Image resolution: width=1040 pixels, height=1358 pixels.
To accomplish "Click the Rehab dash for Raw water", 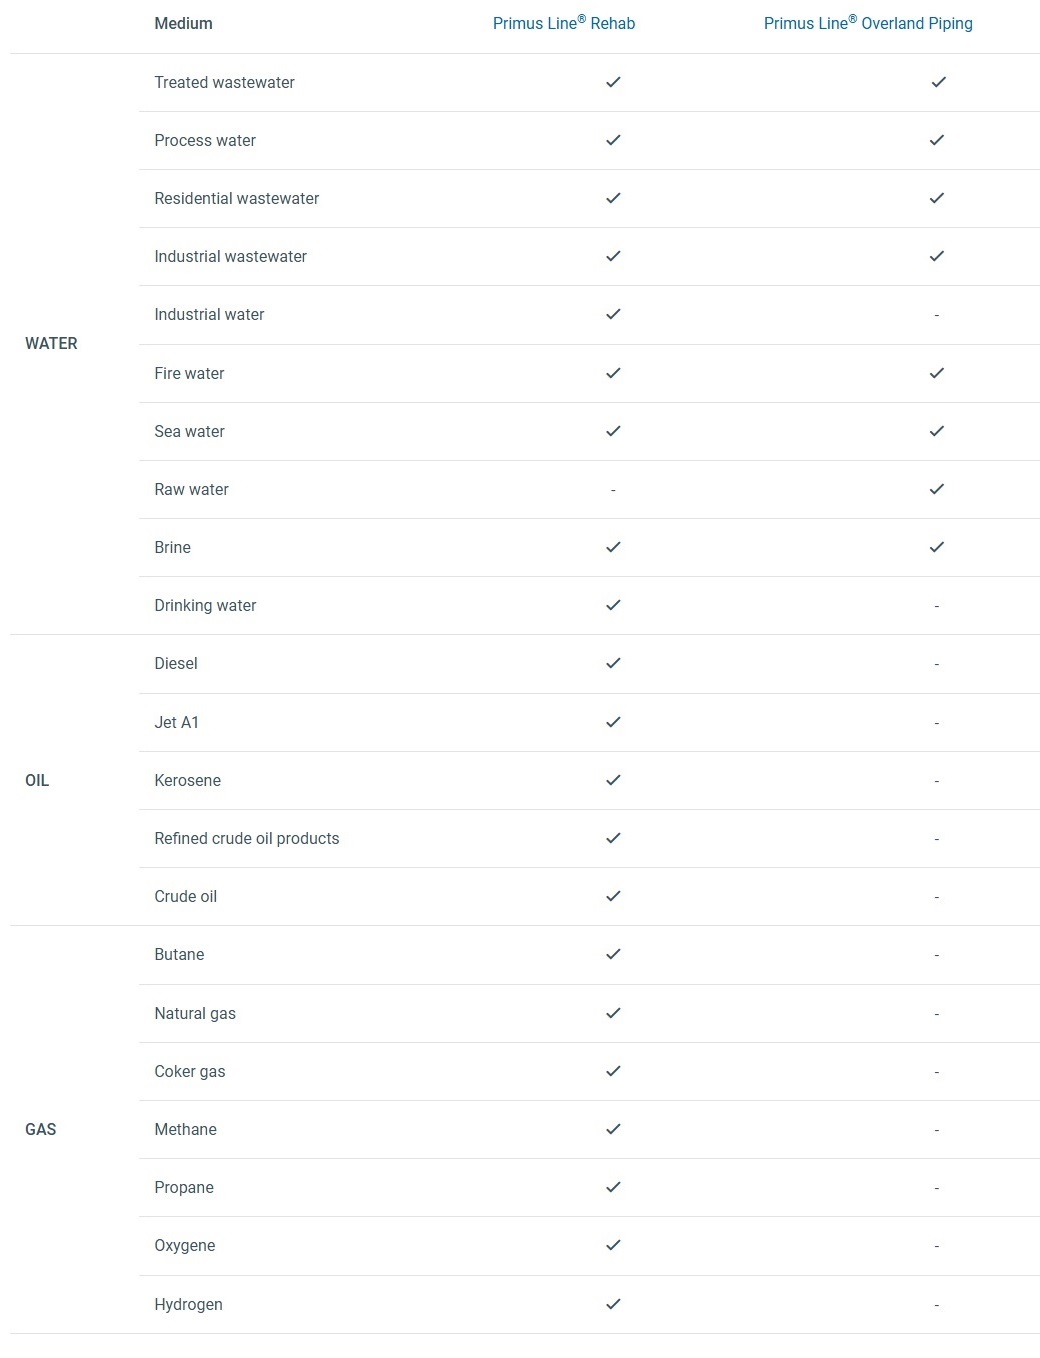I will pyautogui.click(x=613, y=490).
